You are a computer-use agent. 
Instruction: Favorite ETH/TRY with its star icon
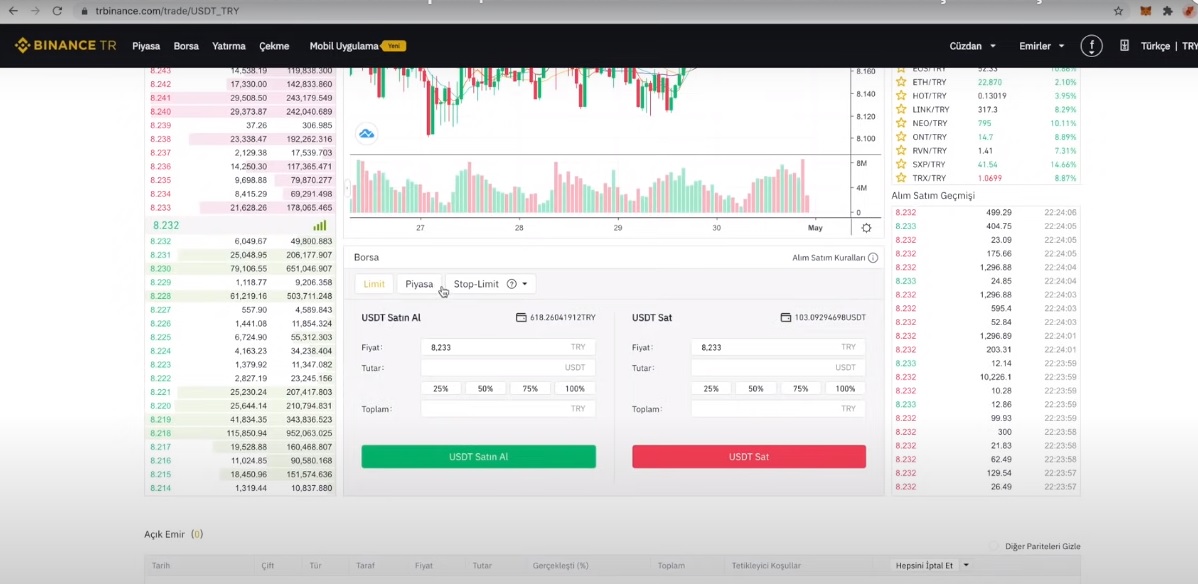pyautogui.click(x=901, y=82)
